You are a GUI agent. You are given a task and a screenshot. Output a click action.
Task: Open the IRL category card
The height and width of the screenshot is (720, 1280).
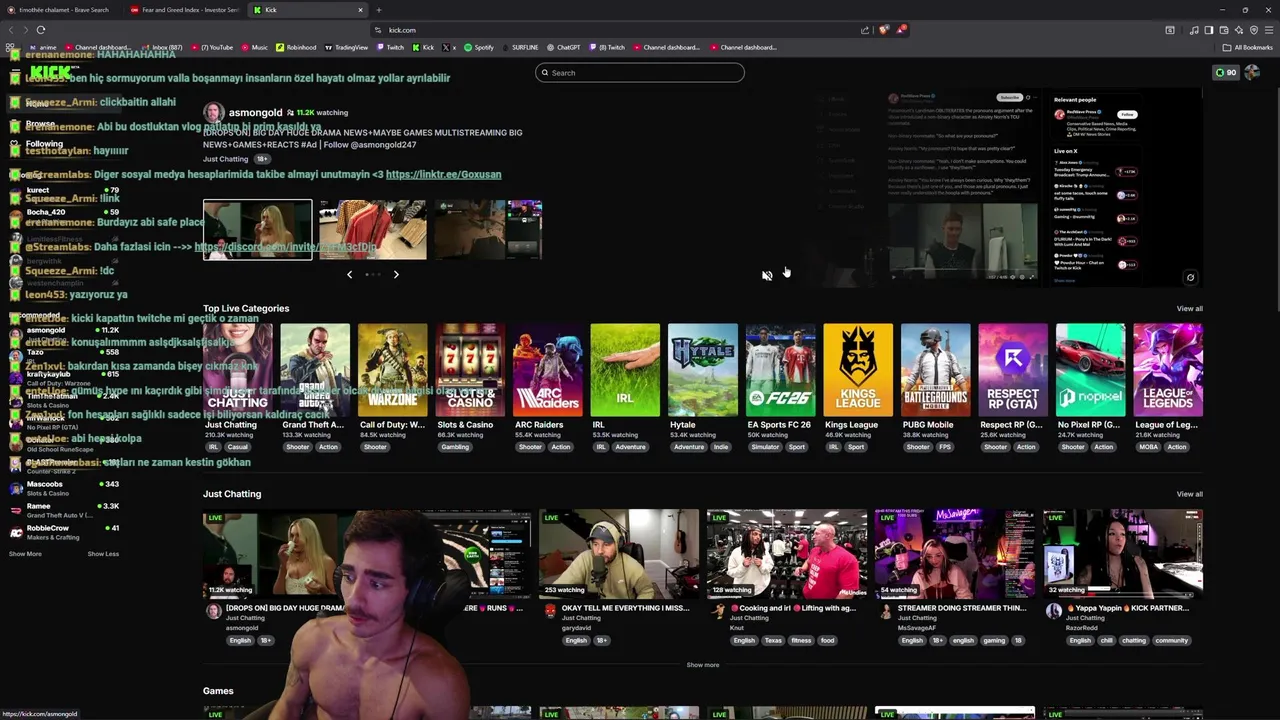tap(625, 369)
